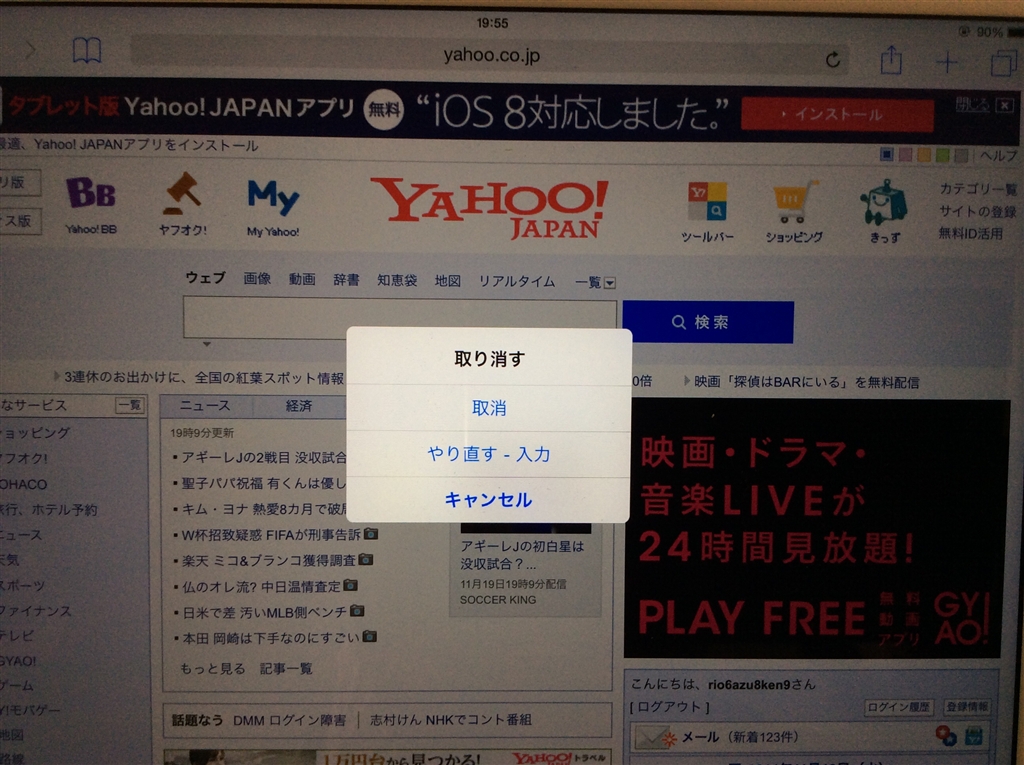
Task: Open 無料ID活用 link
Action: (x=970, y=233)
